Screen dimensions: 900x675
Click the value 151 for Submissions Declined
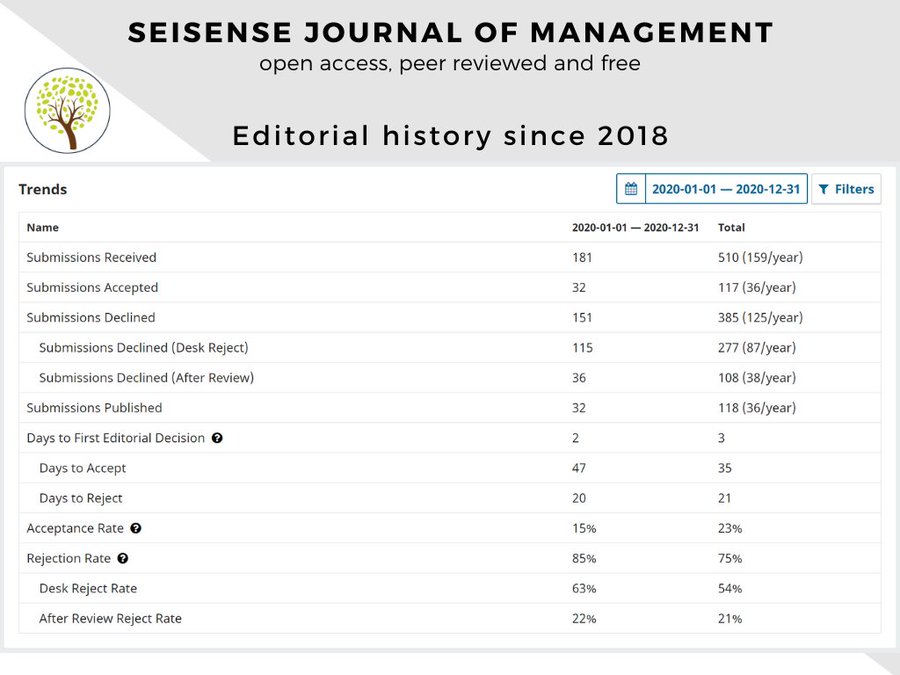coord(582,317)
